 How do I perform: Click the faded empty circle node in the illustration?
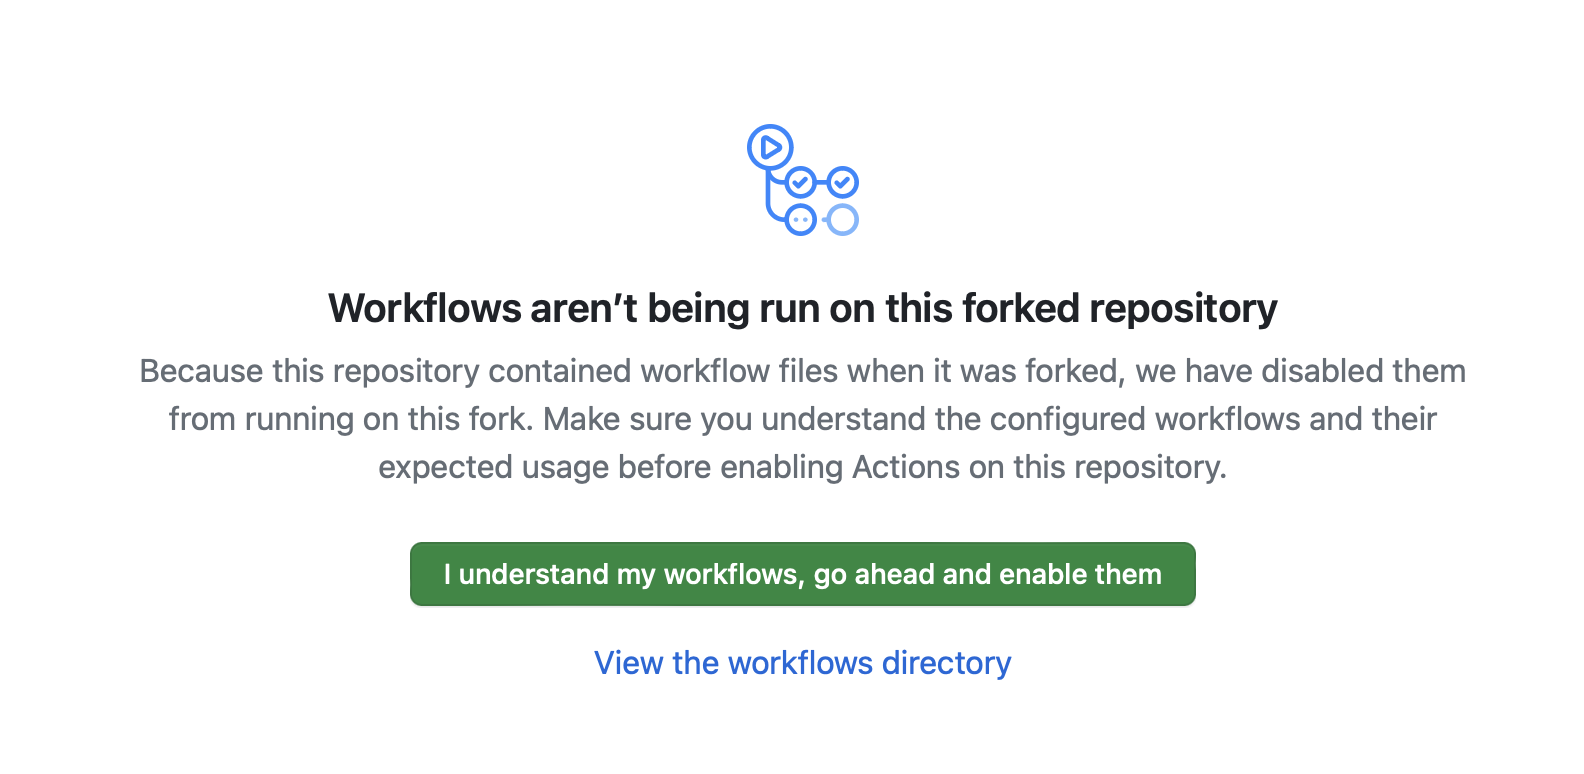point(843,219)
